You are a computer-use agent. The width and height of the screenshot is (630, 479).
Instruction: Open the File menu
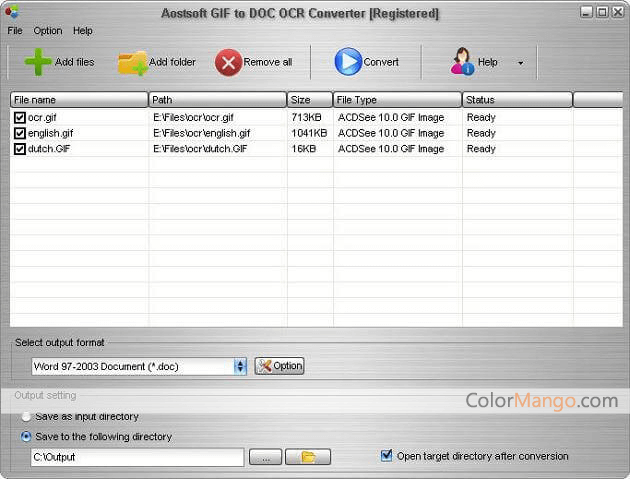click(15, 31)
